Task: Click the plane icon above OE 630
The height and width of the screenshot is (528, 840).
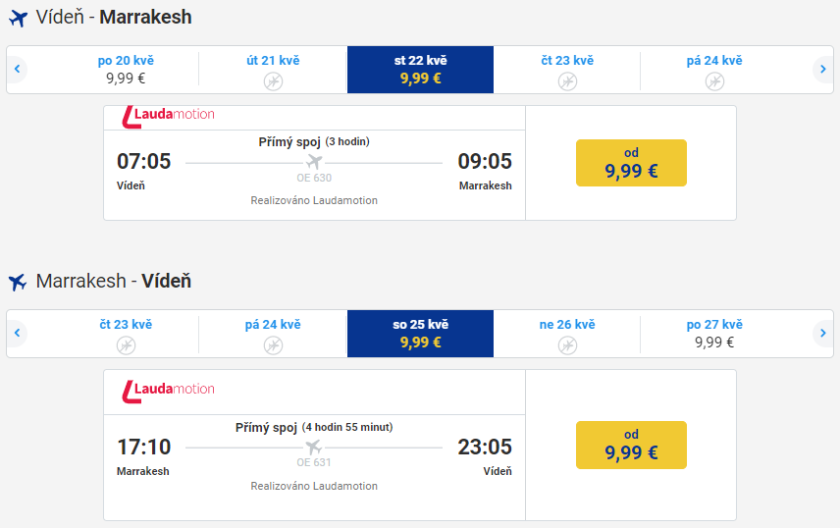Action: click(x=314, y=162)
